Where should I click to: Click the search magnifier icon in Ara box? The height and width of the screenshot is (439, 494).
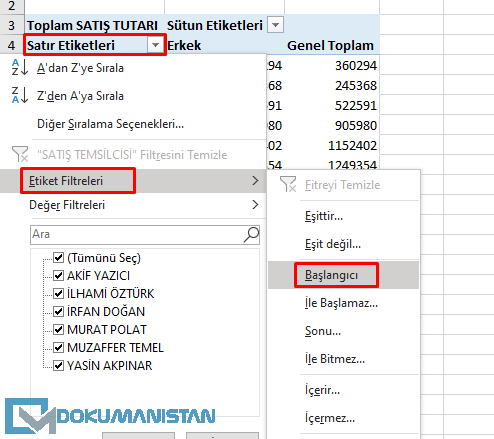[x=251, y=234]
